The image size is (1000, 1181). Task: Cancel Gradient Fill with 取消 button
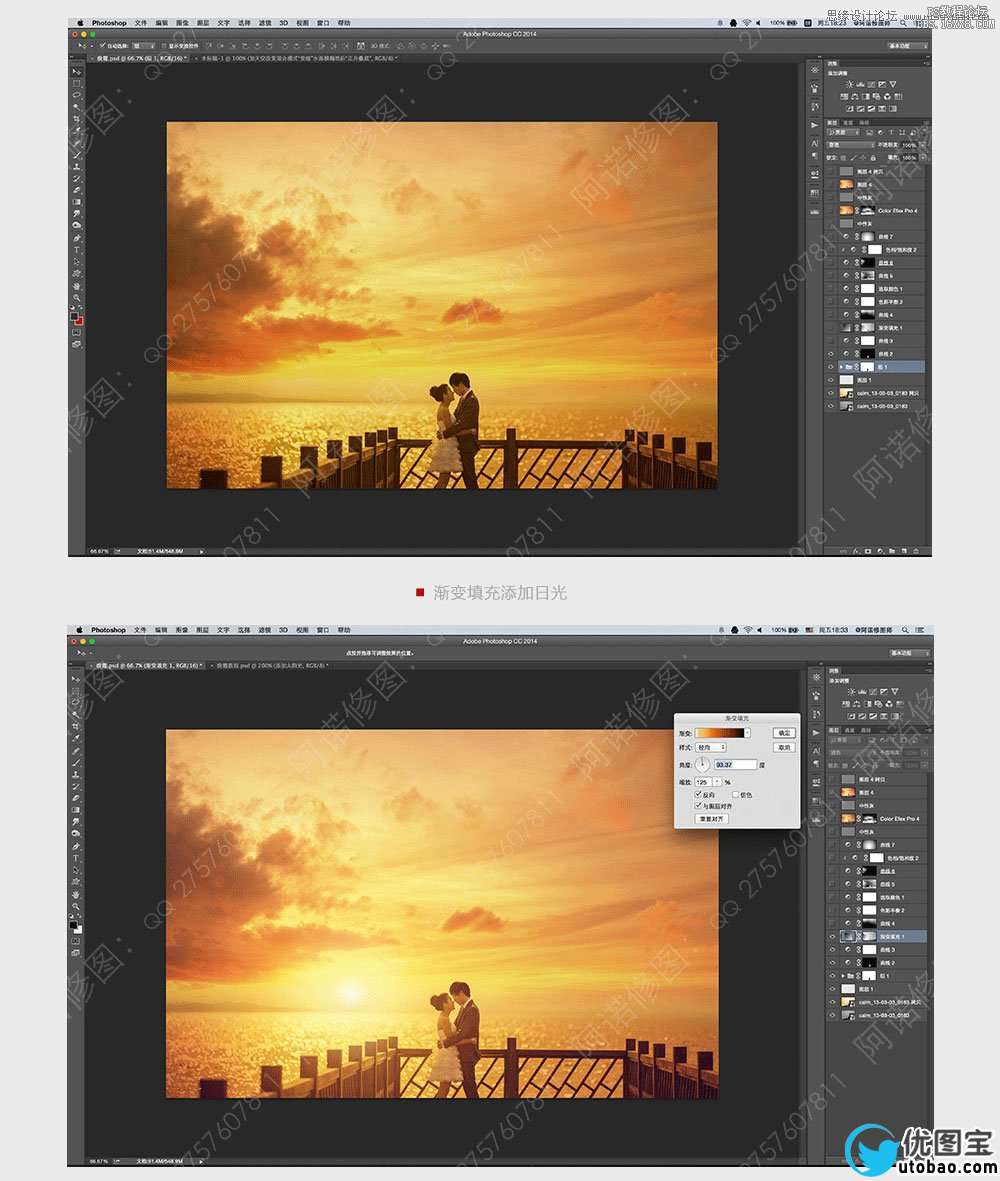pos(784,747)
